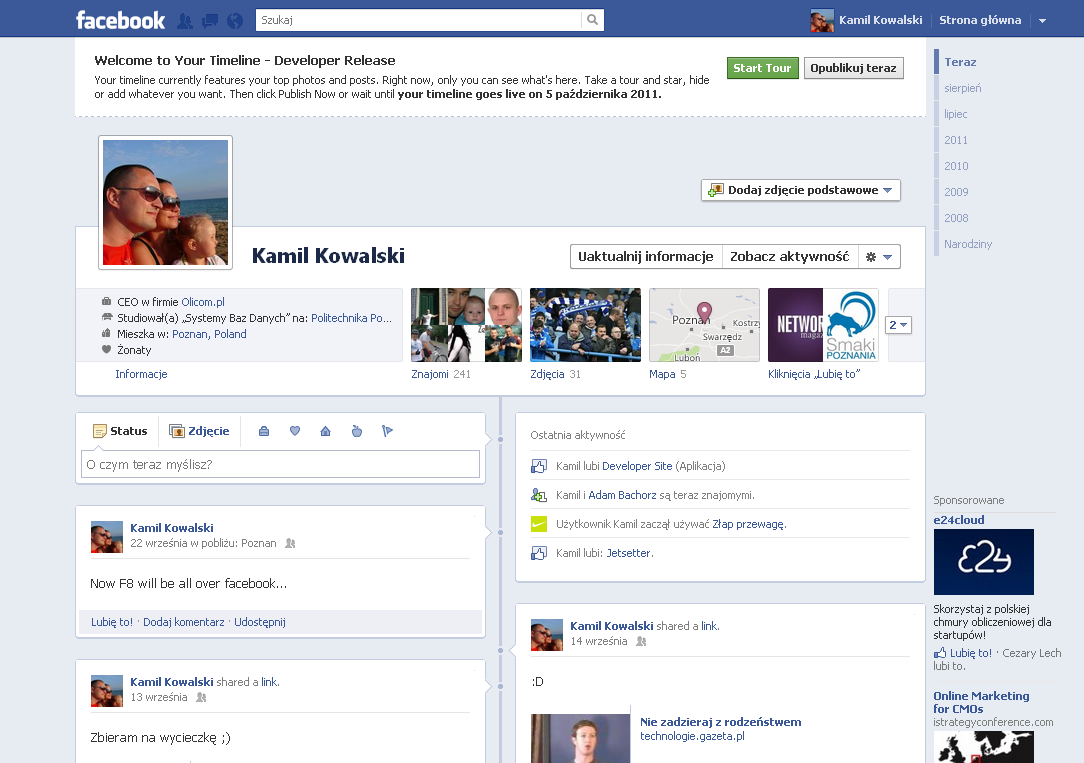Viewport: 1084px width, 763px height.
Task: Open the notifications globe icon
Action: coord(235,20)
